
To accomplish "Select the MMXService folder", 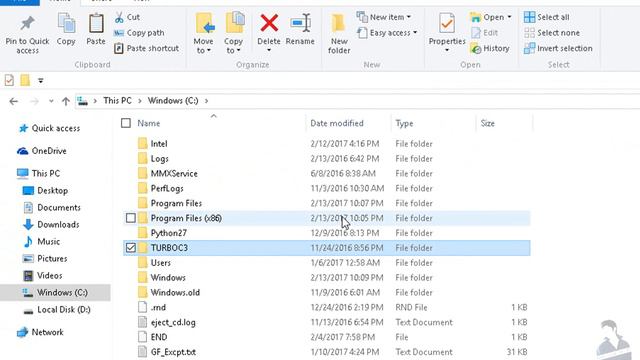I will (x=174, y=173).
